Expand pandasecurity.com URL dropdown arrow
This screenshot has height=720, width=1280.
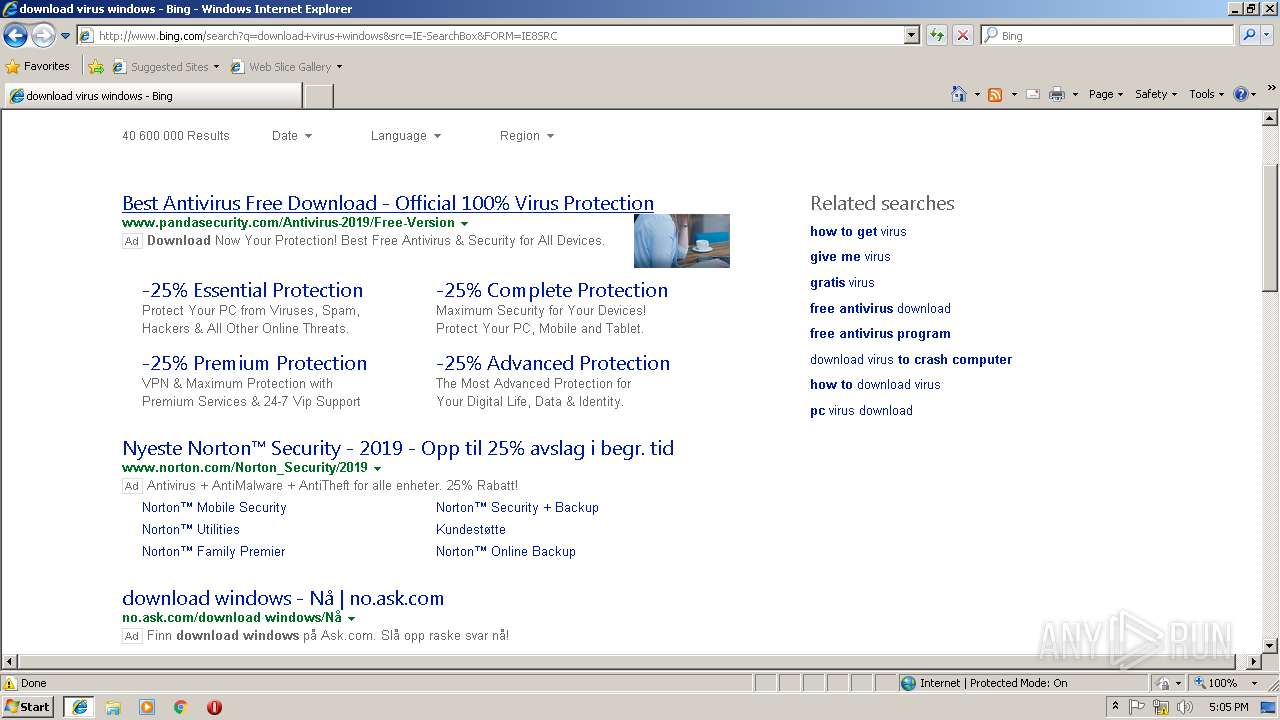(464, 223)
